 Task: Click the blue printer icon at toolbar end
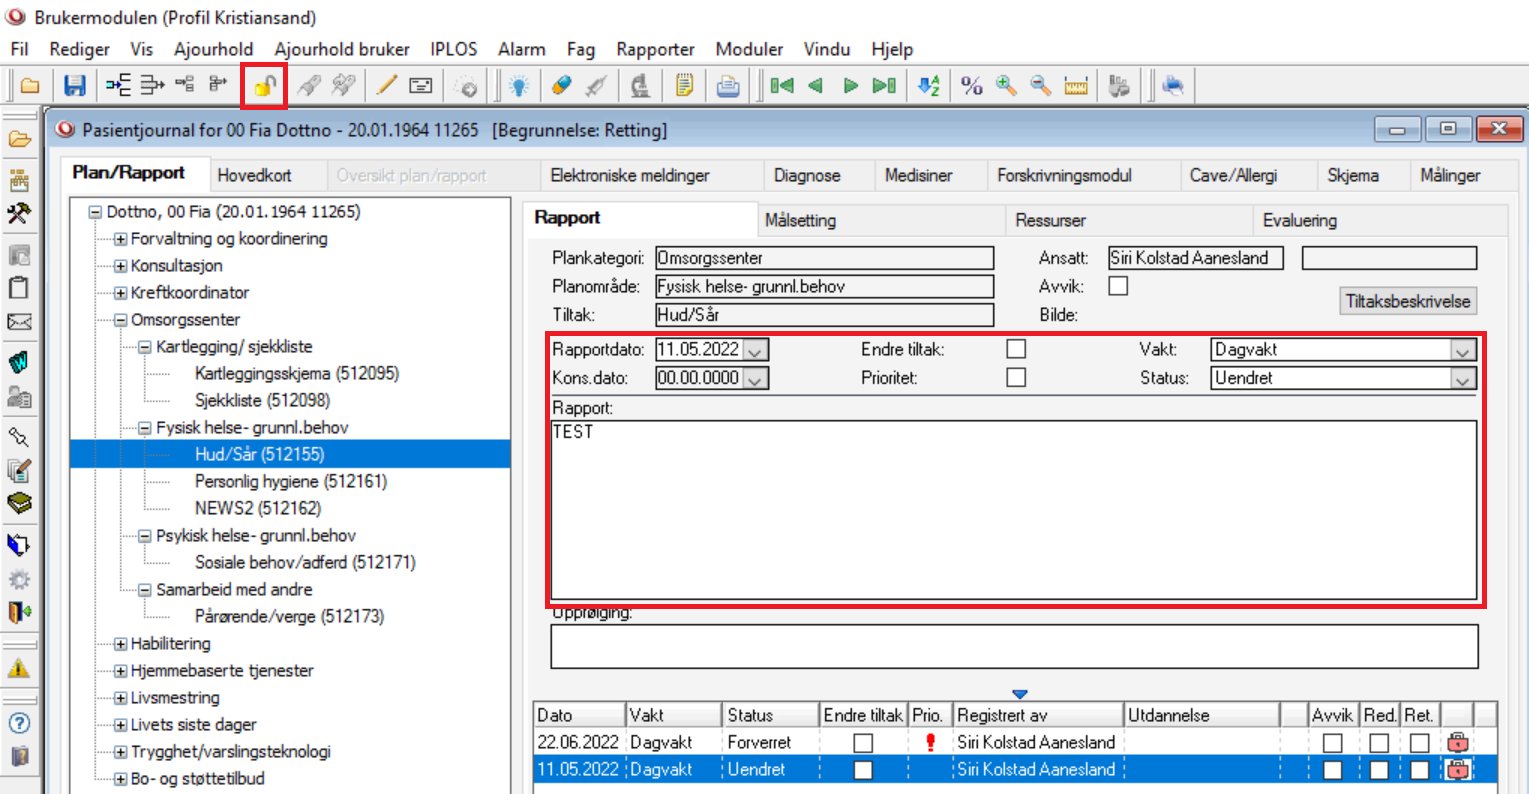coord(1173,86)
